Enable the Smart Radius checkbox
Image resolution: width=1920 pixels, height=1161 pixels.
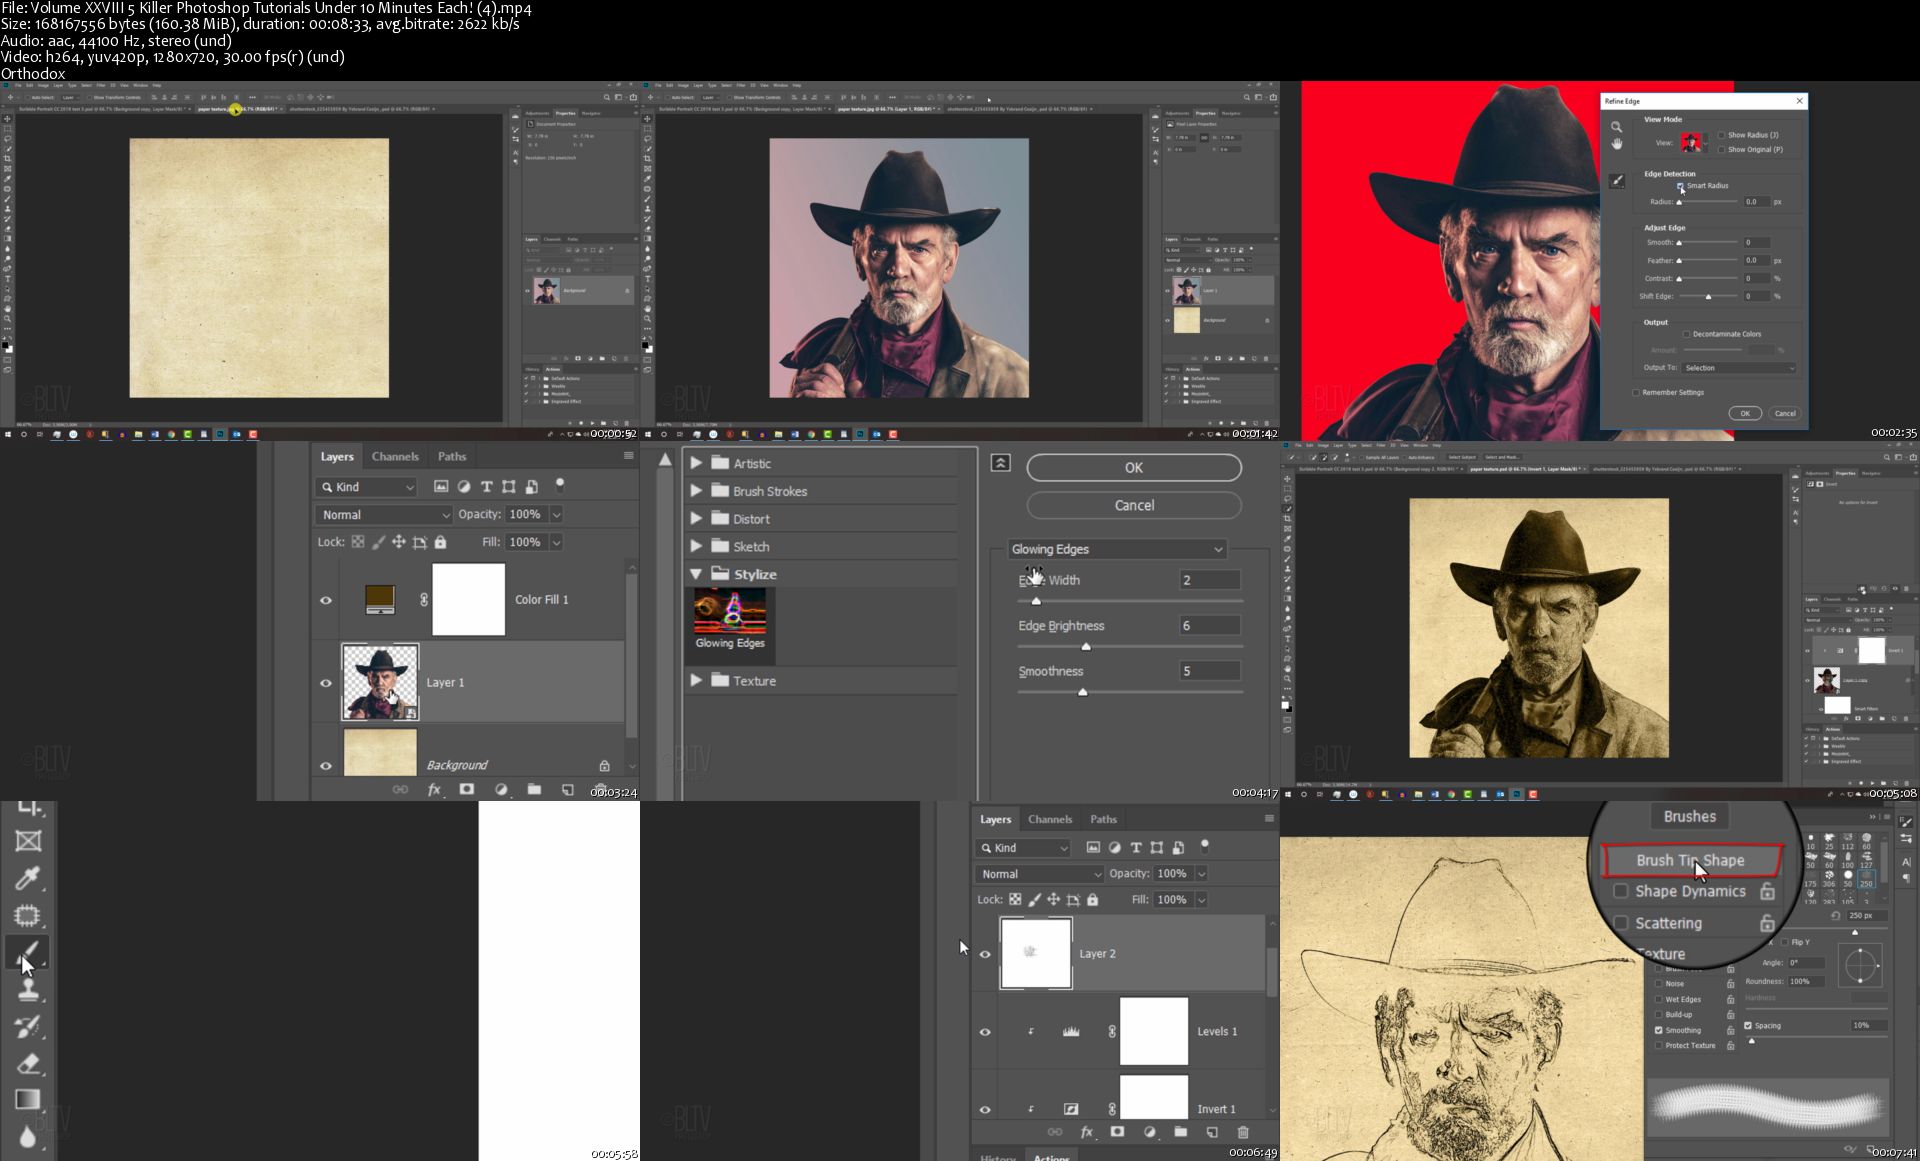[x=1681, y=186]
